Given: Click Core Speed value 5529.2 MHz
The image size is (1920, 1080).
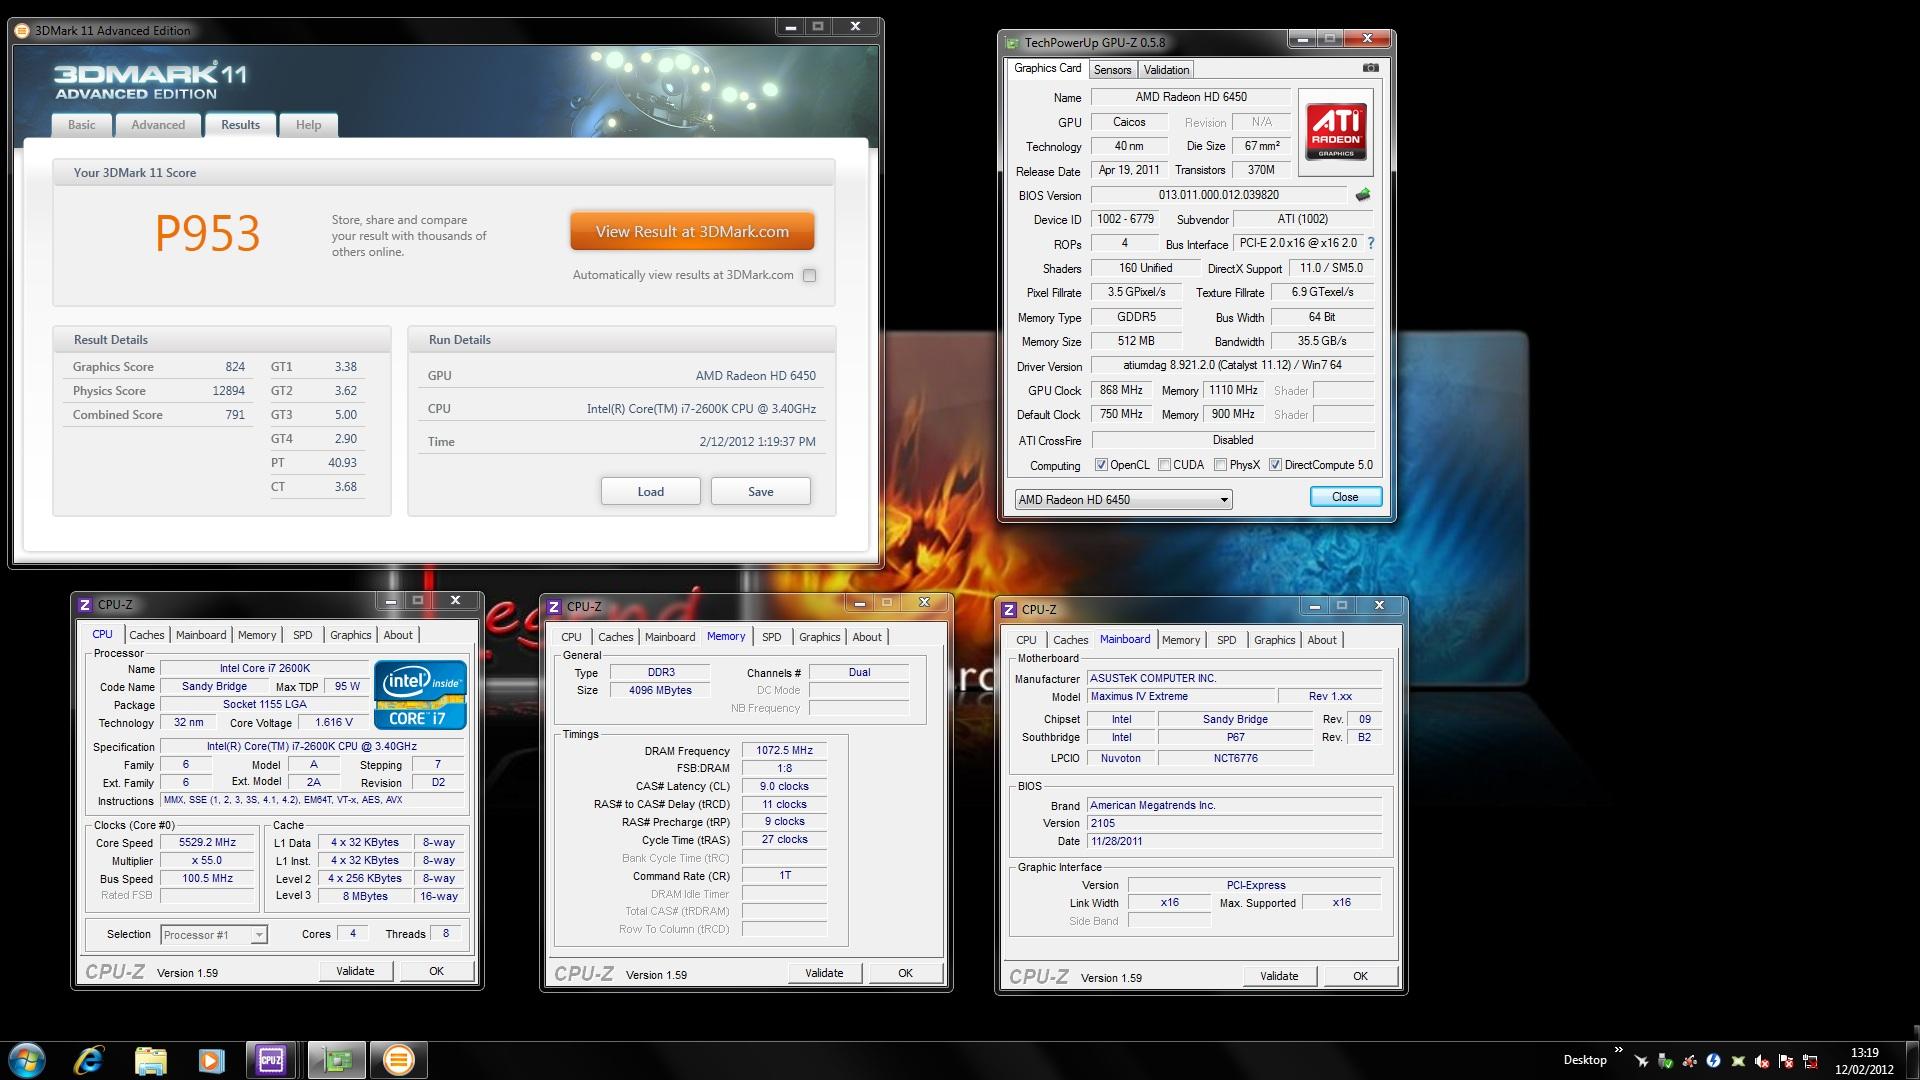Looking at the screenshot, I should coord(207,843).
